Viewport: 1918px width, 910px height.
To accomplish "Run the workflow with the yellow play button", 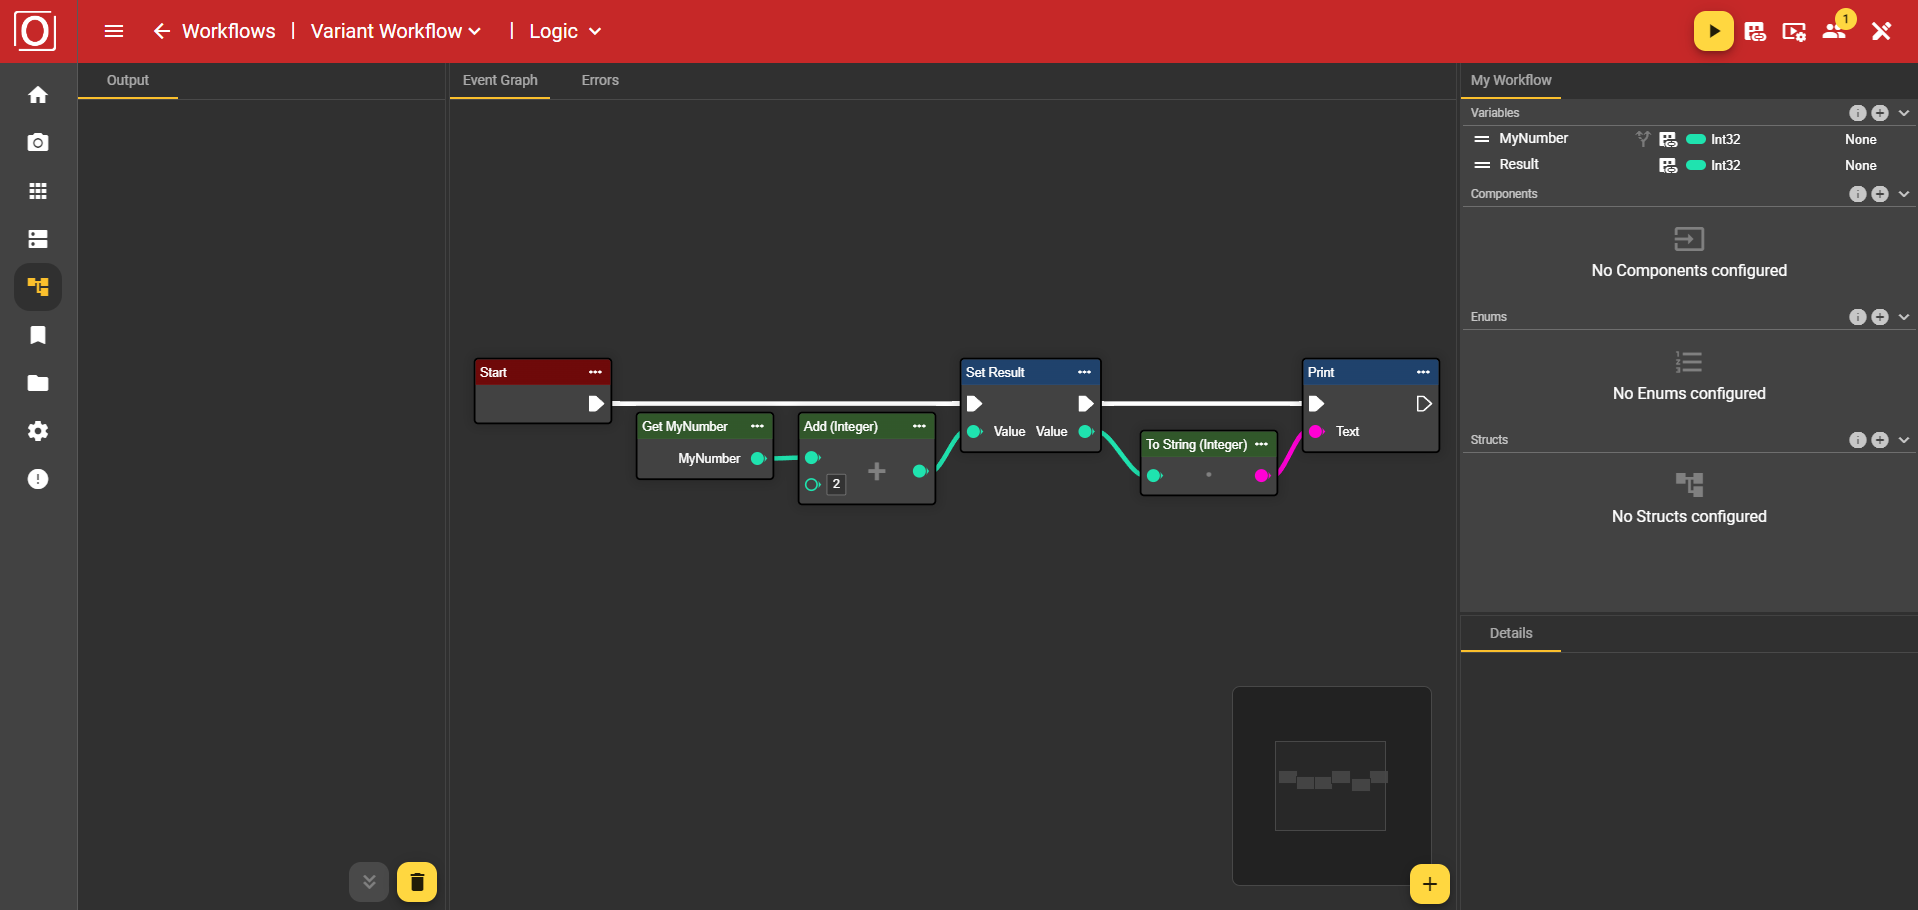I will point(1713,30).
